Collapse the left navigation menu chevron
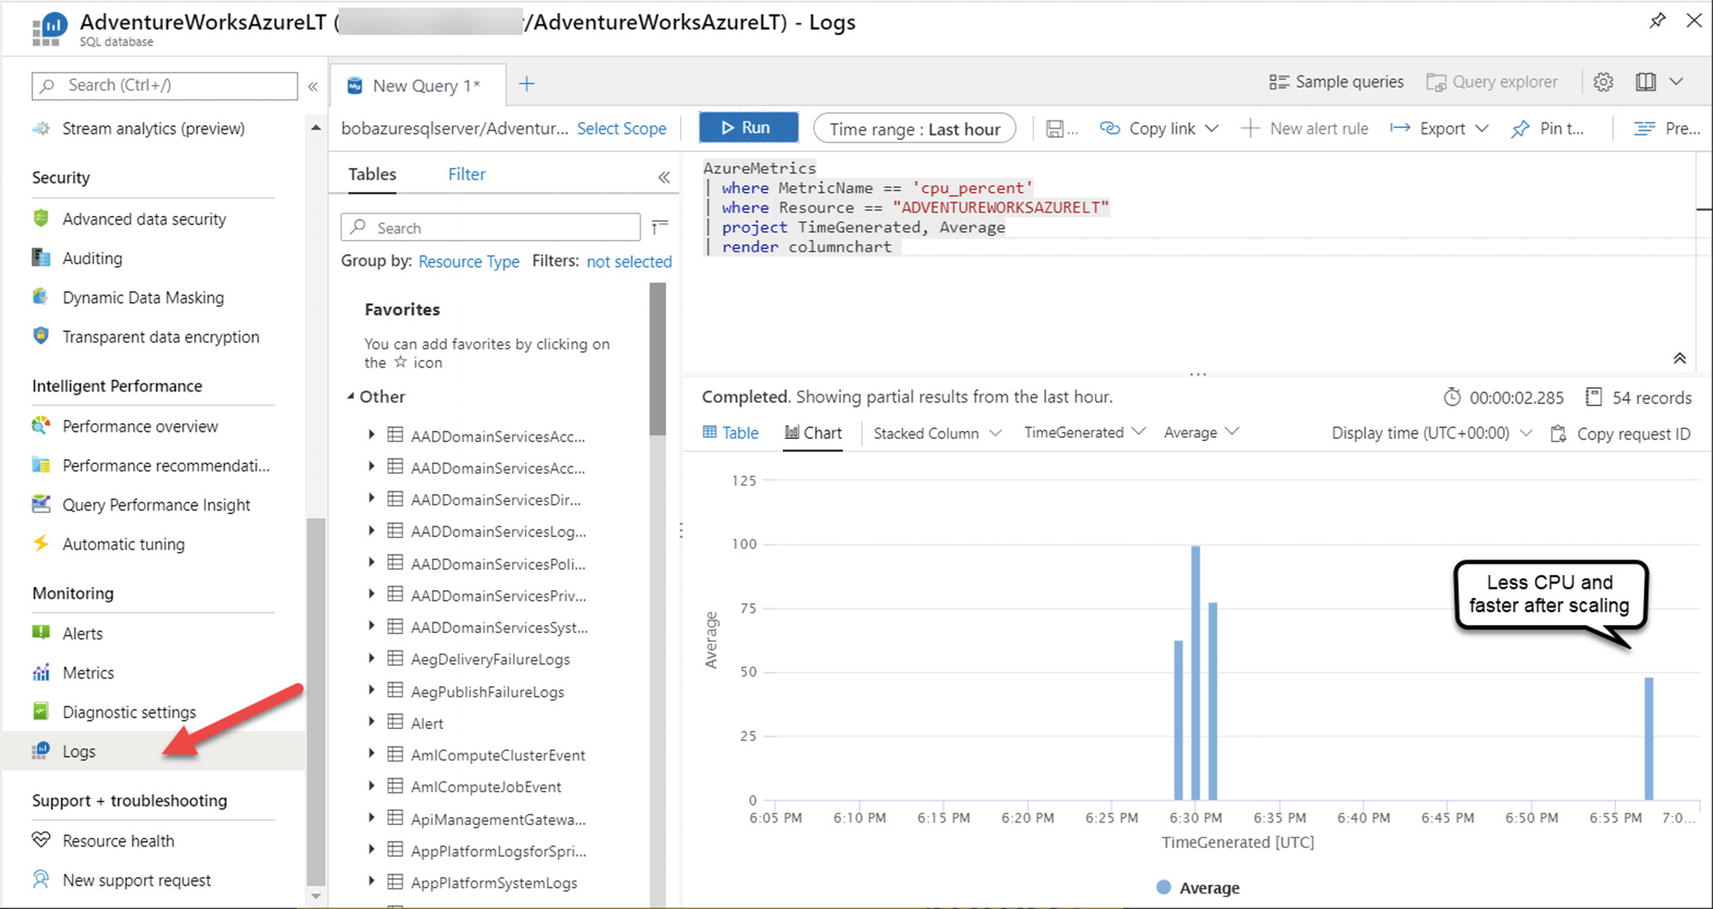The image size is (1713, 909). click(x=313, y=86)
